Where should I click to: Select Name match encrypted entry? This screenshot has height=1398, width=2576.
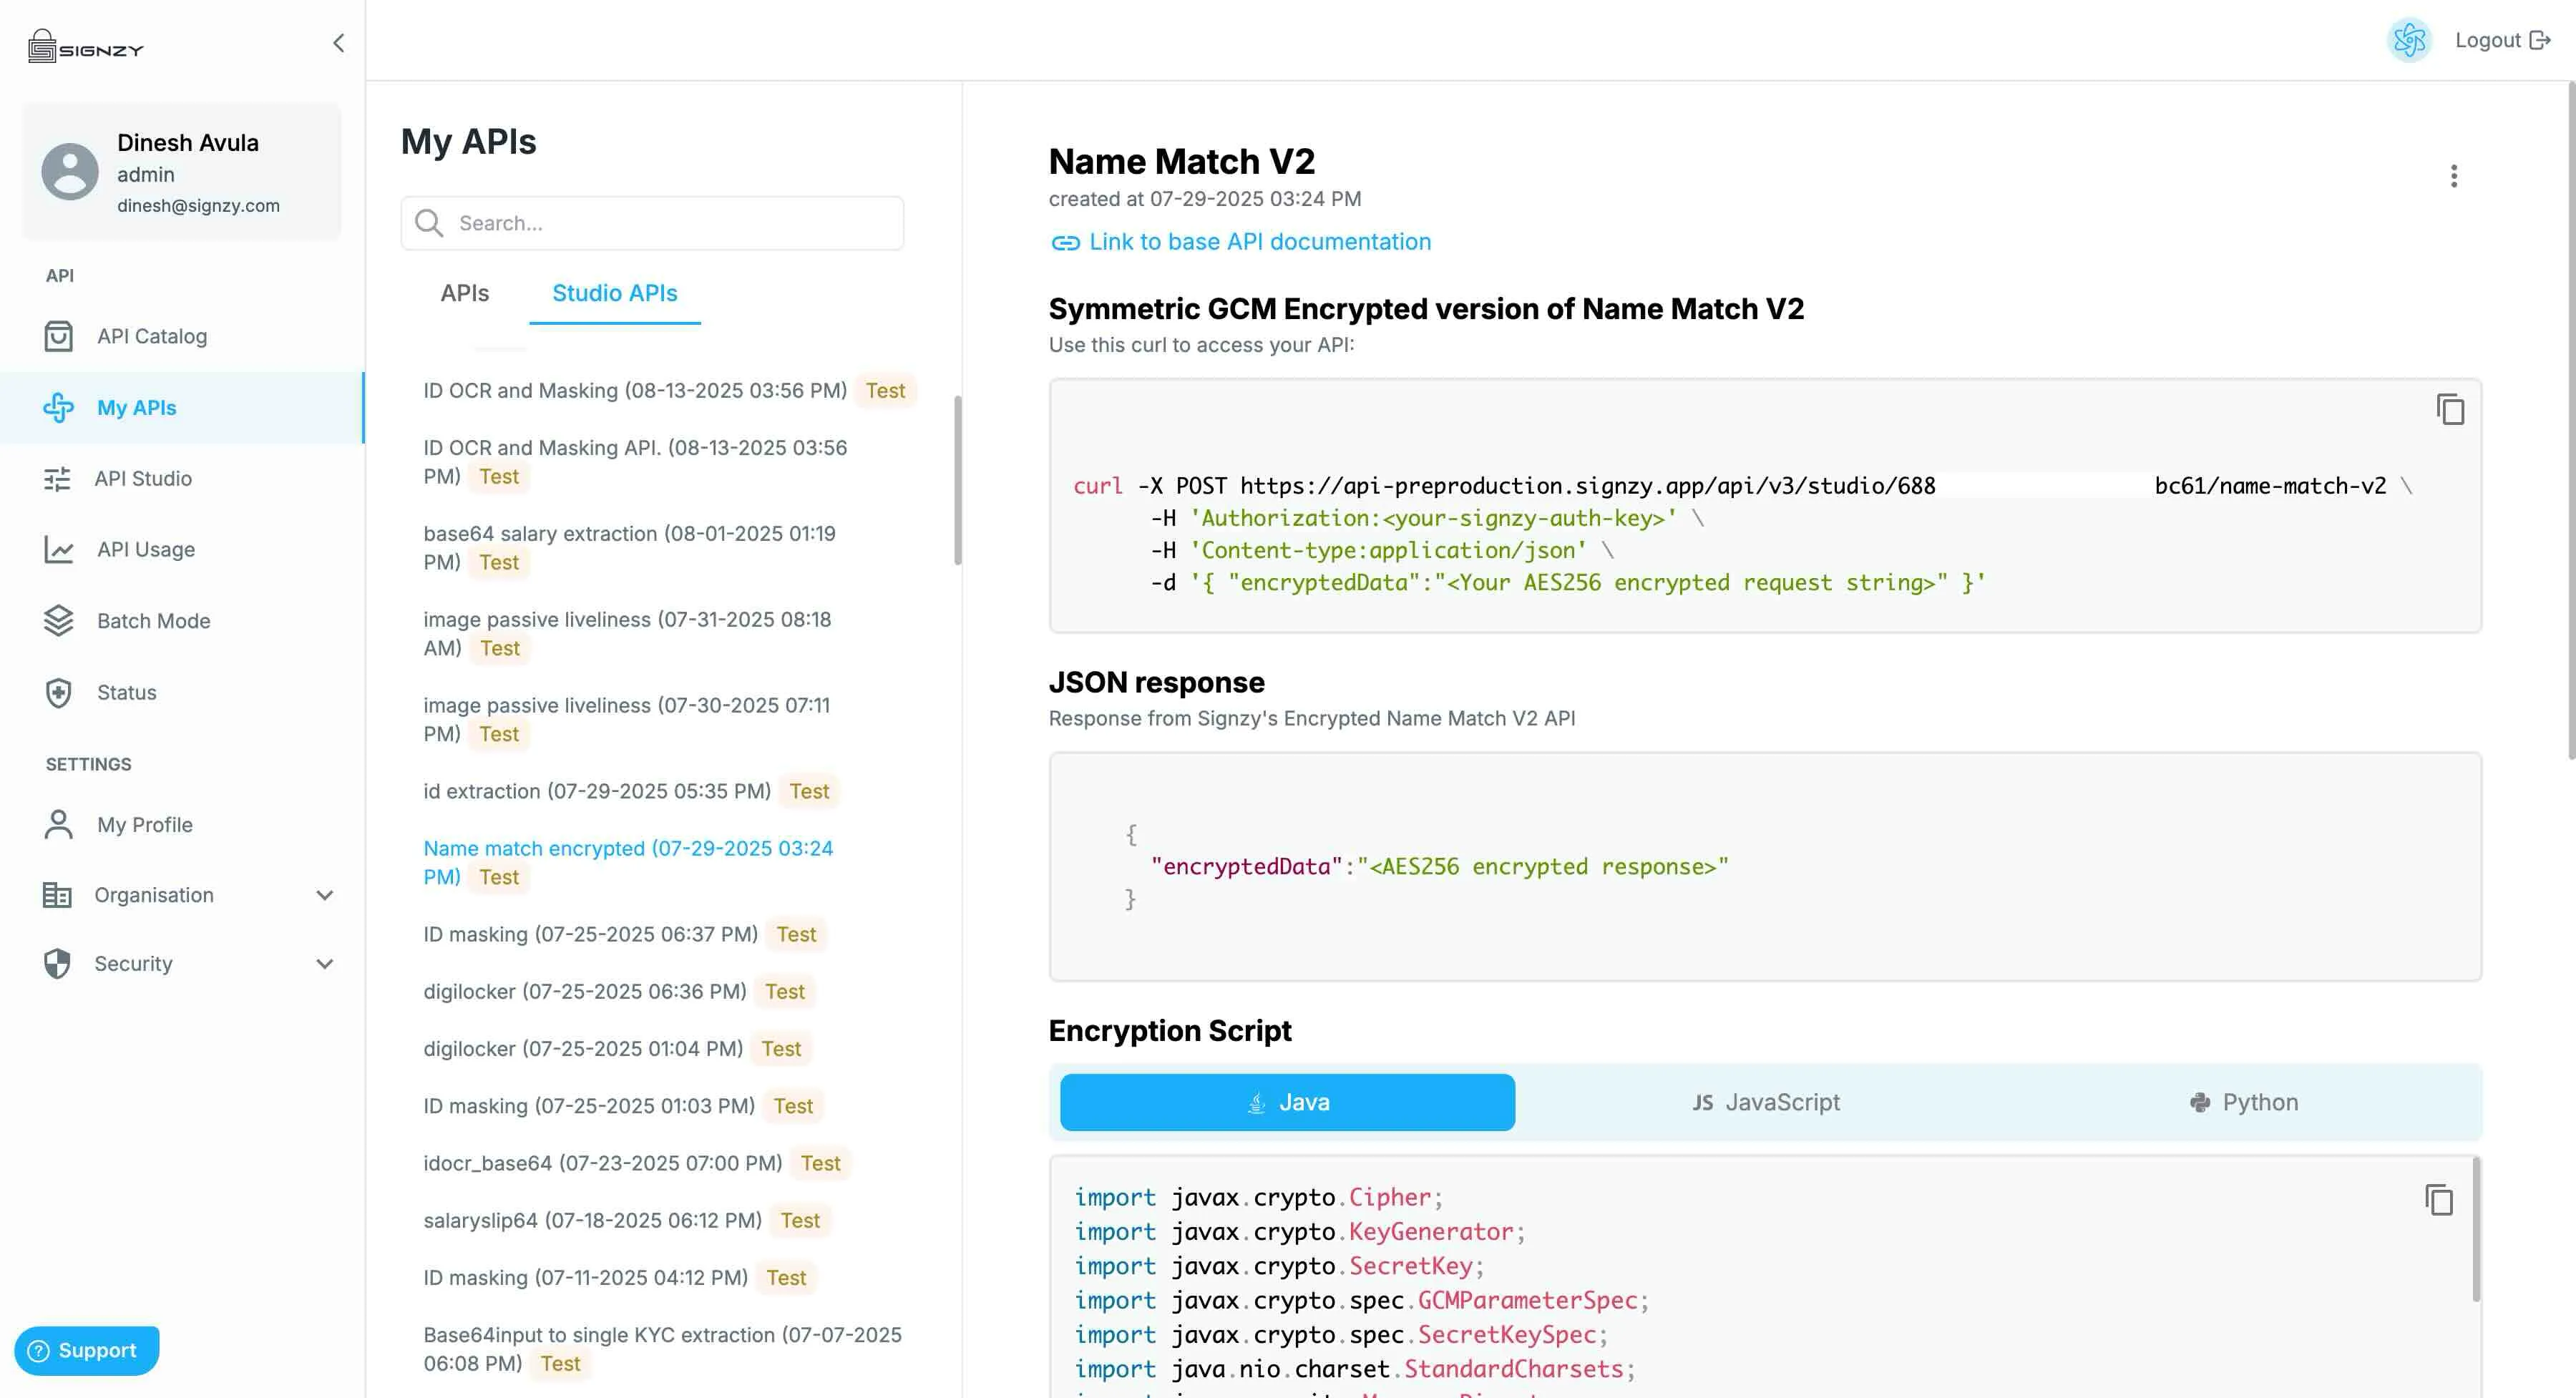pyautogui.click(x=628, y=862)
